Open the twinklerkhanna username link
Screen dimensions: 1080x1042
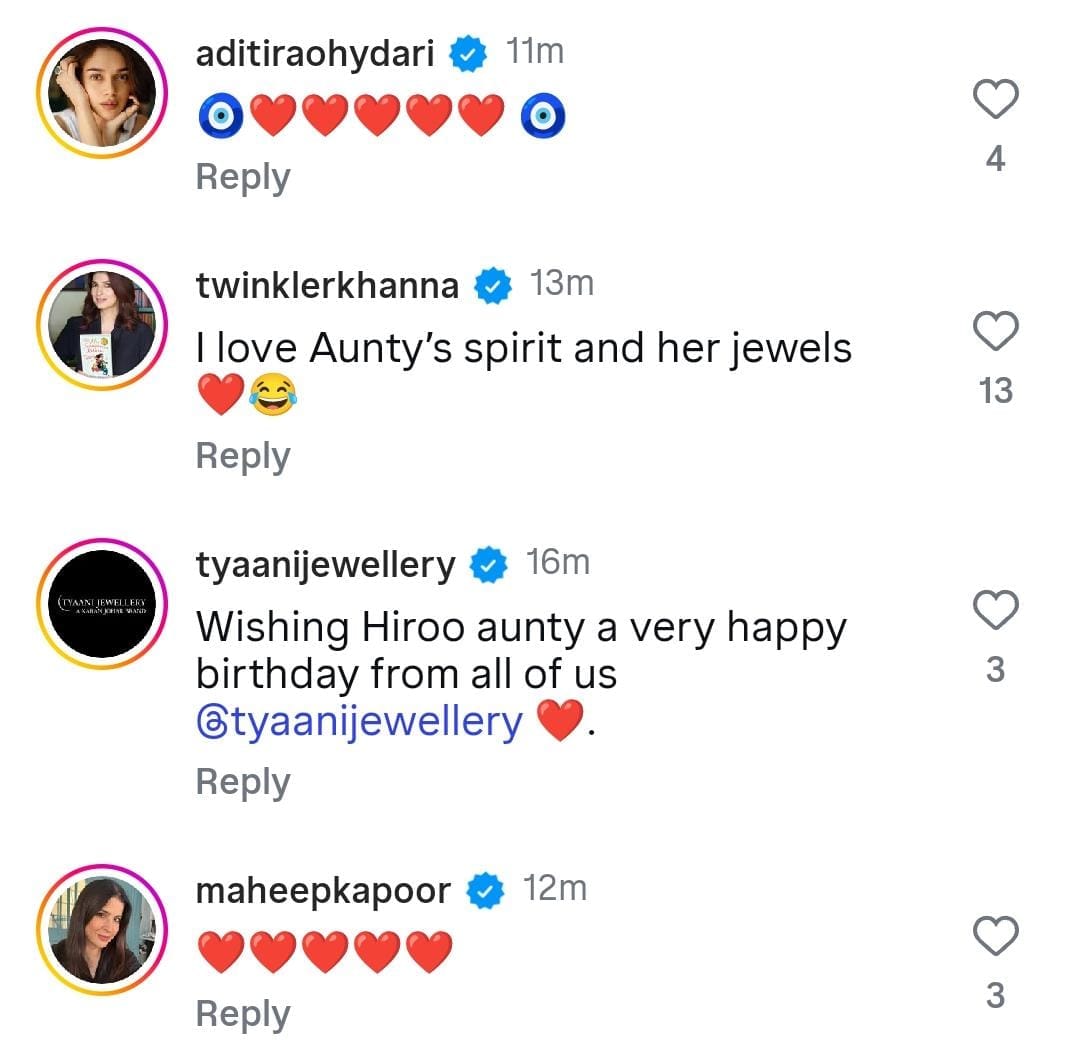click(327, 286)
